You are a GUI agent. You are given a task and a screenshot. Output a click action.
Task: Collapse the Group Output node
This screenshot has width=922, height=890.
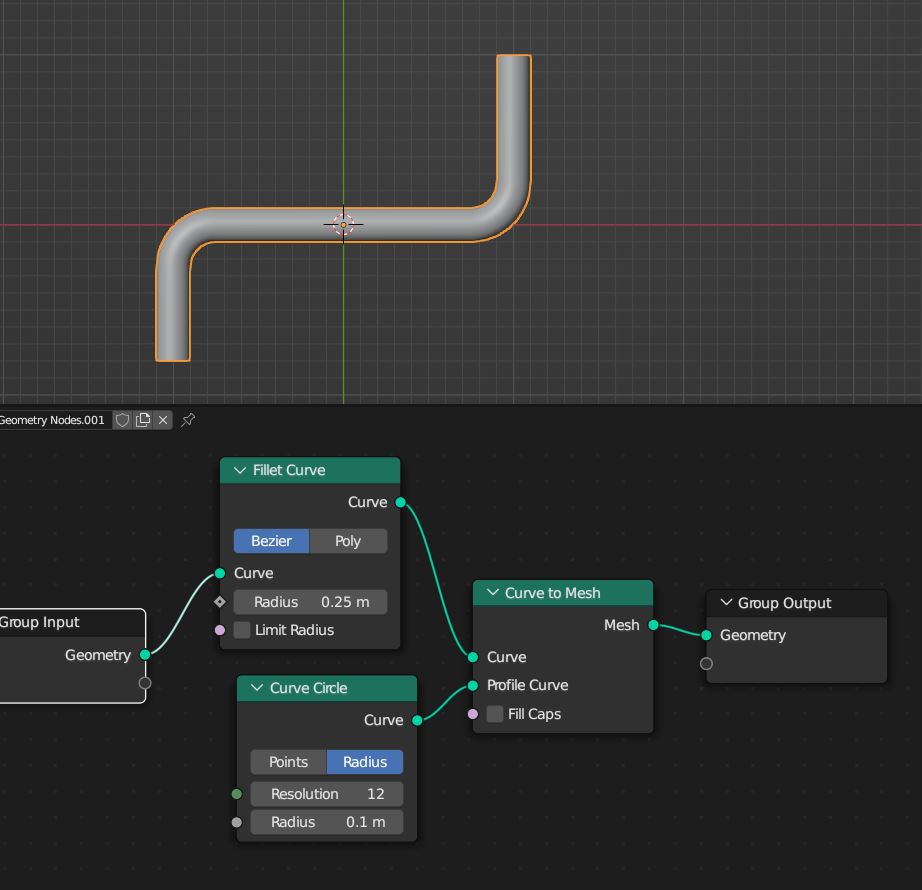tap(726, 603)
